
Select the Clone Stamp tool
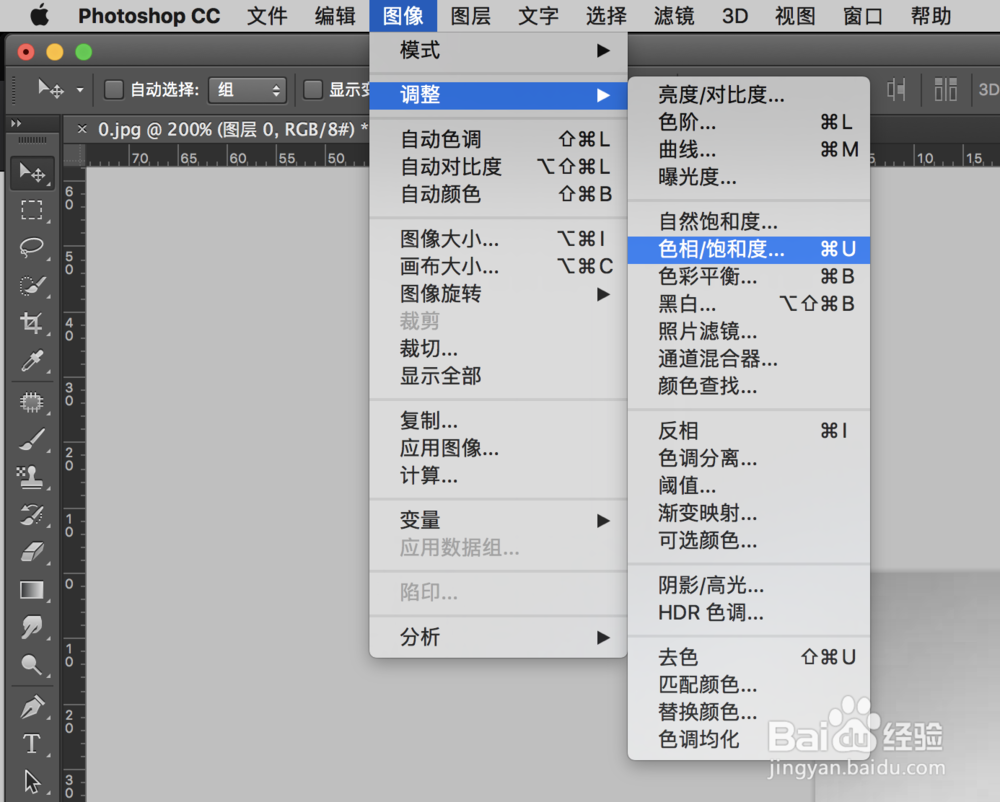[x=31, y=477]
